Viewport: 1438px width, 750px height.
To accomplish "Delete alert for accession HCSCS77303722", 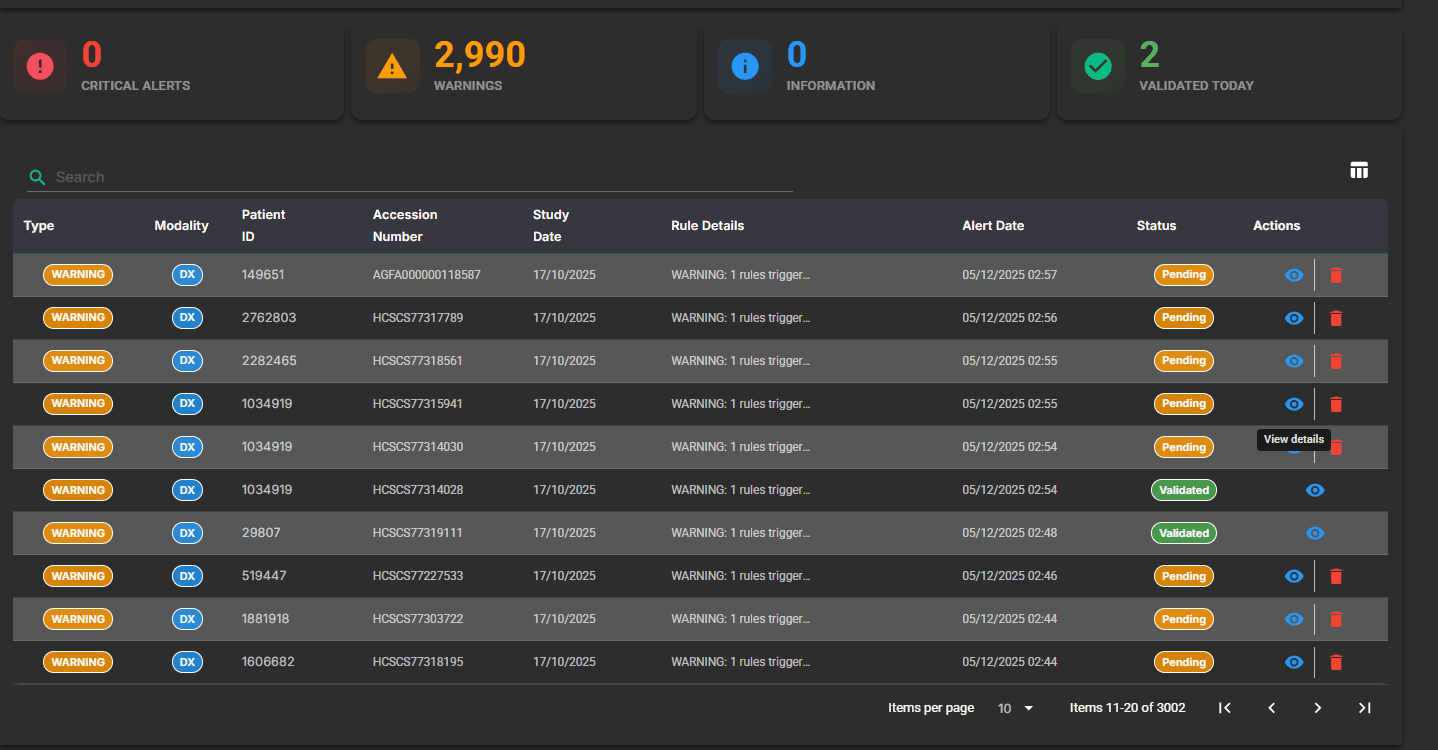I will coord(1336,619).
